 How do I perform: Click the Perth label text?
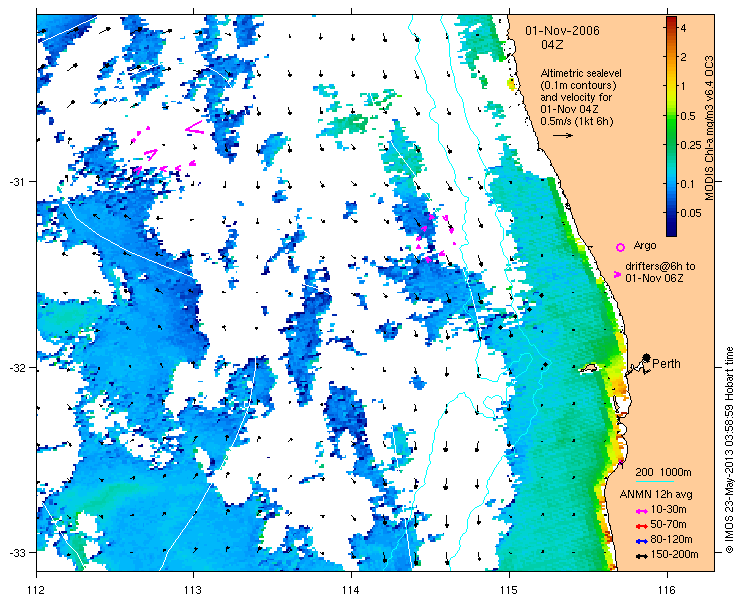[666, 364]
